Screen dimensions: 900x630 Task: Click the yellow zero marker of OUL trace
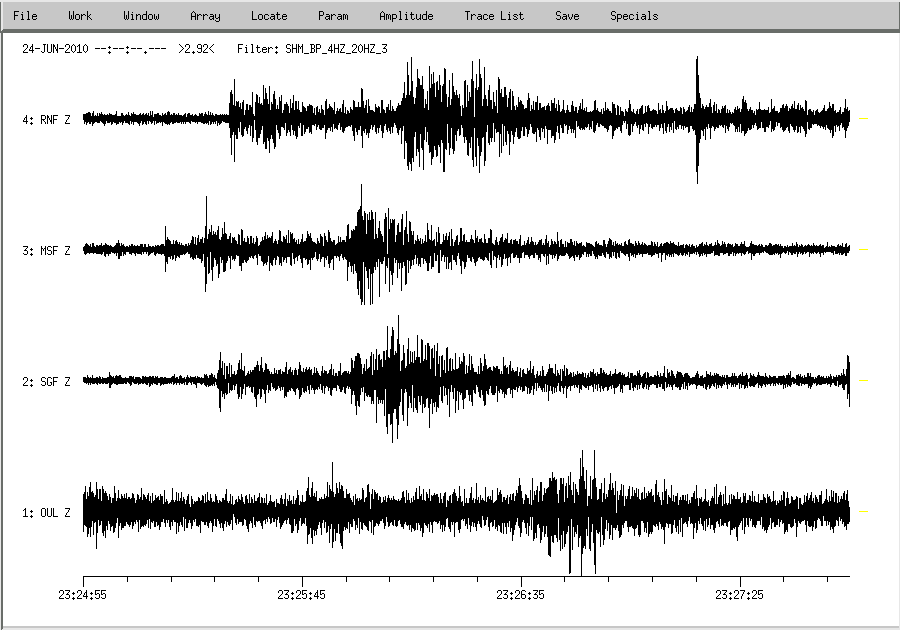[x=863, y=511]
